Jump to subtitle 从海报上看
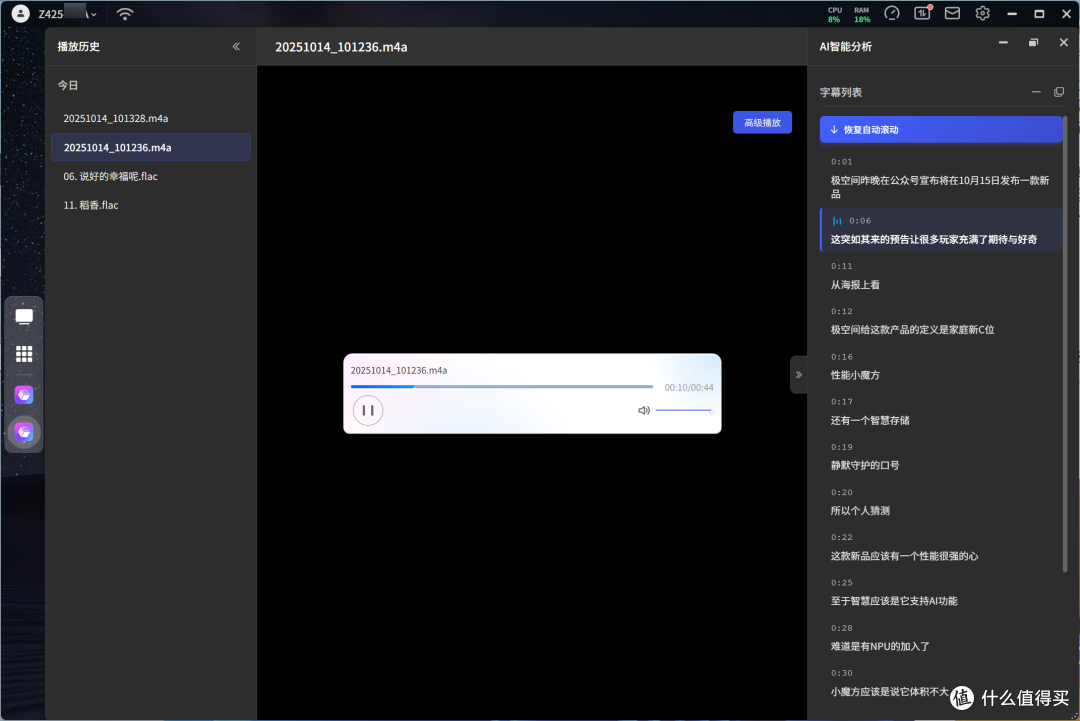The image size is (1080, 721). tap(941, 275)
